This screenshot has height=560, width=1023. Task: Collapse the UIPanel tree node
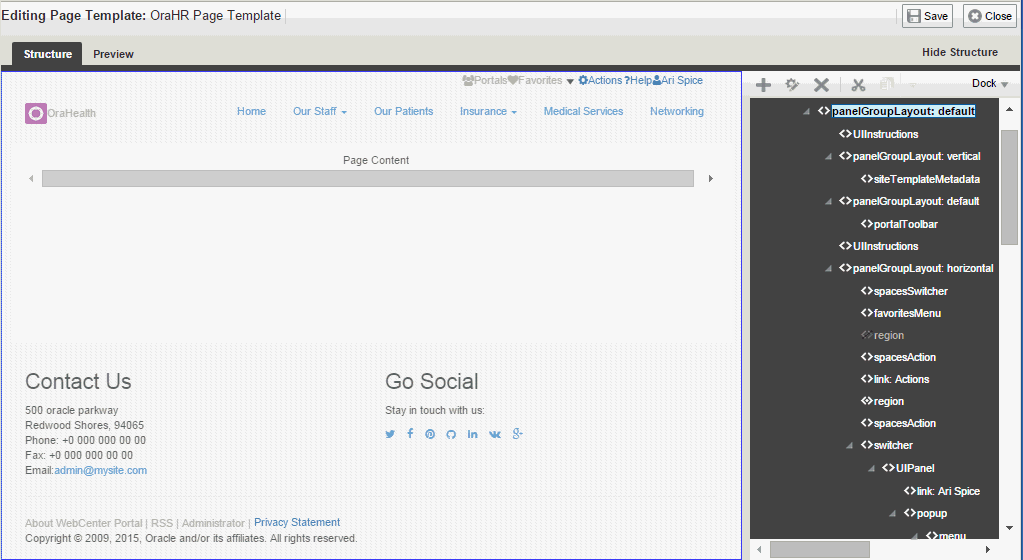tap(871, 469)
